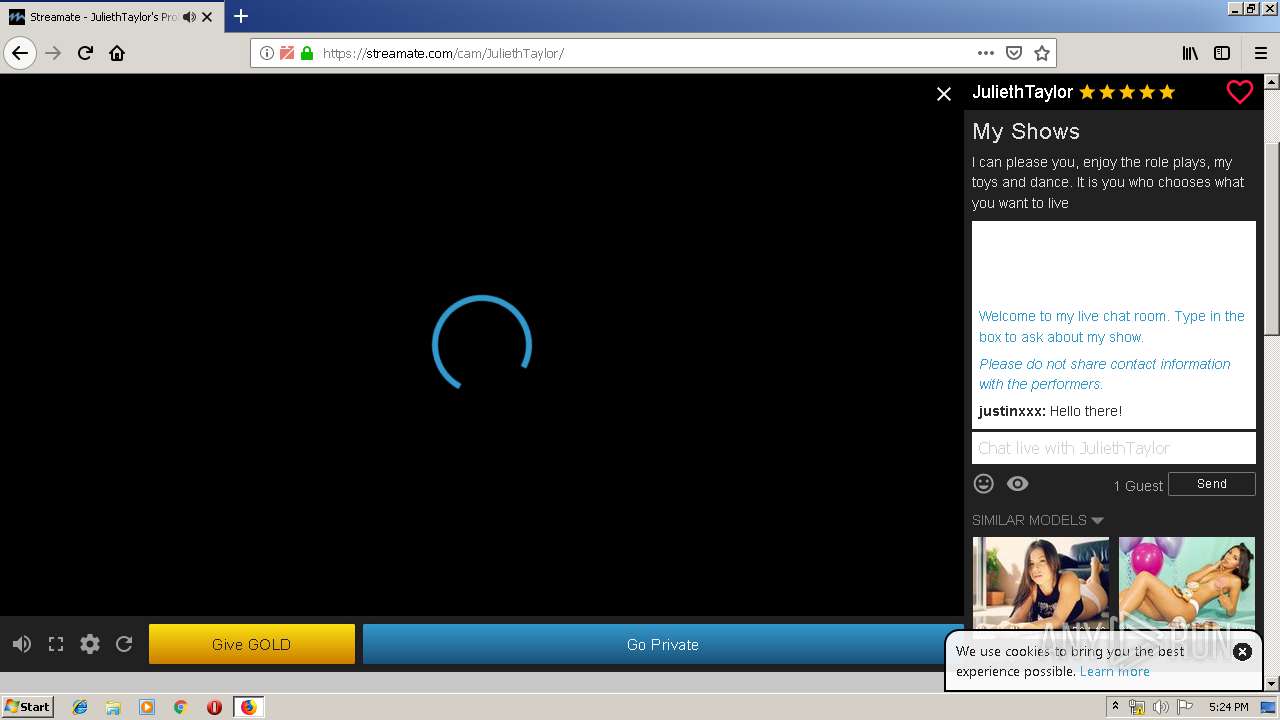Go to the Firefox Home page icon
This screenshot has height=720, width=1280.
117,53
